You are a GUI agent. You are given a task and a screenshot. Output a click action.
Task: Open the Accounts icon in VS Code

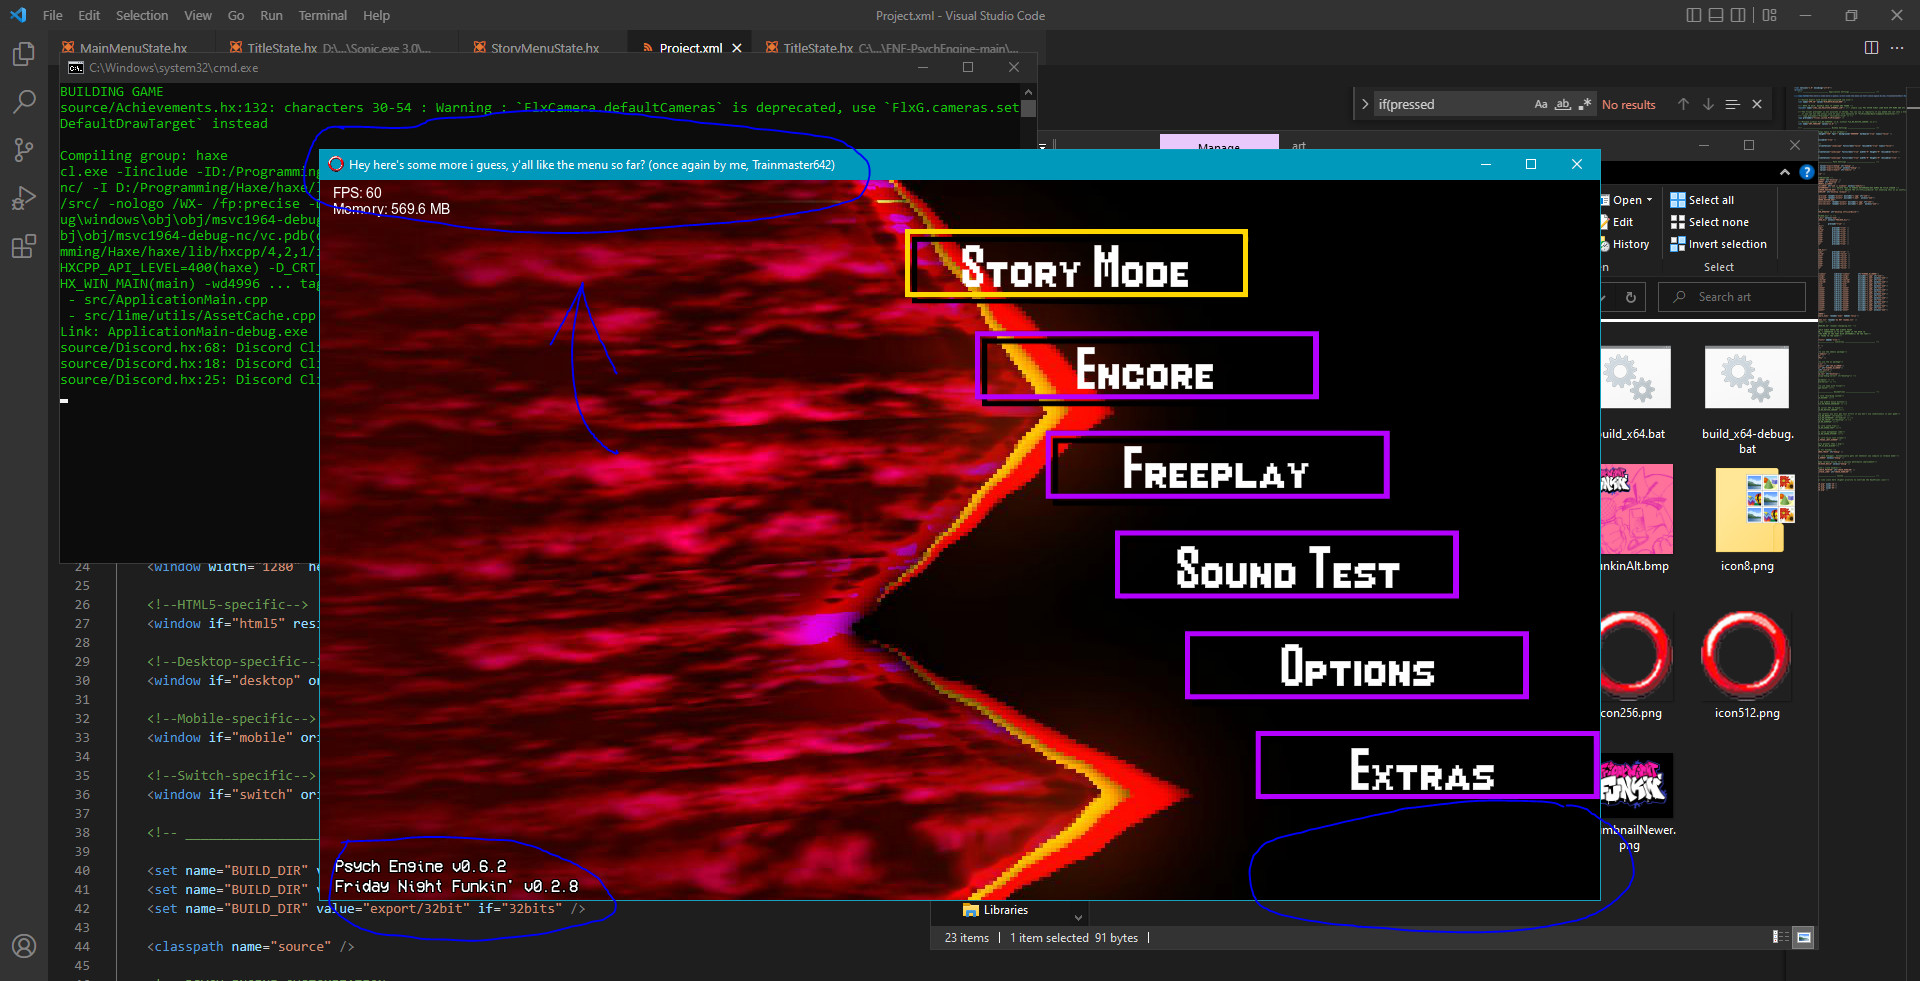tap(24, 946)
